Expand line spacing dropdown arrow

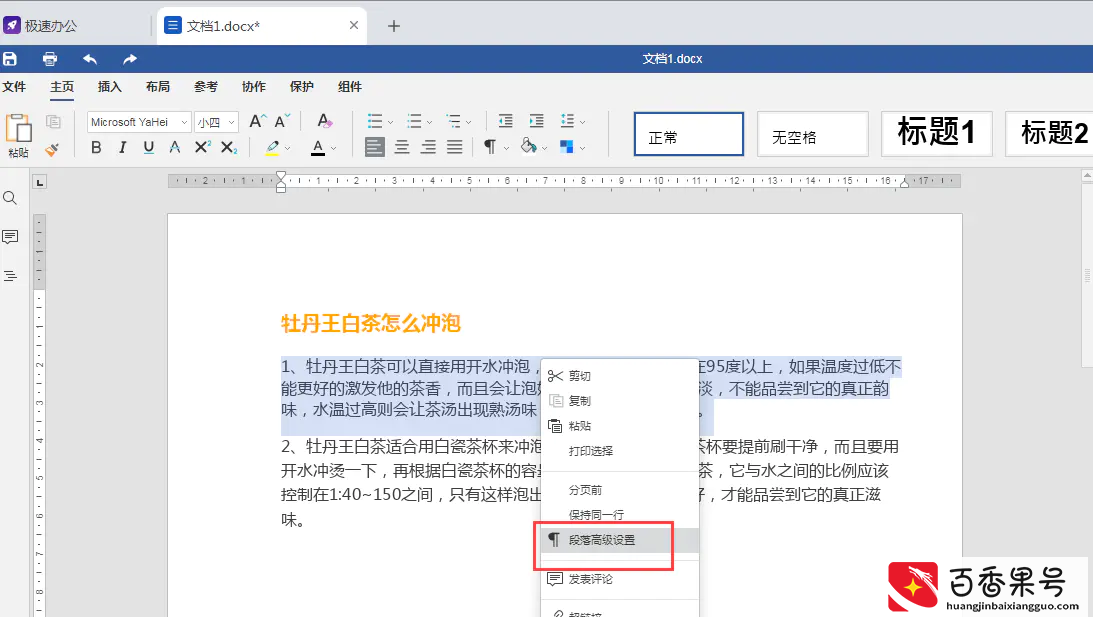[583, 122]
